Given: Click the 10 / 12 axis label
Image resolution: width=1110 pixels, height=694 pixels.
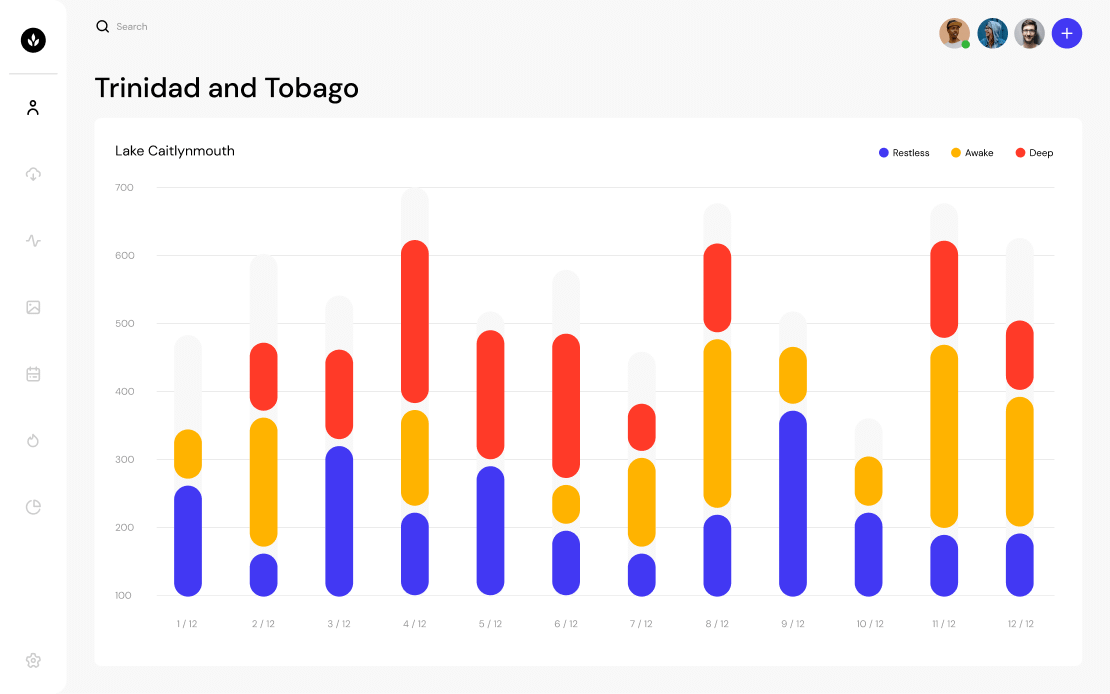Looking at the screenshot, I should [x=870, y=624].
